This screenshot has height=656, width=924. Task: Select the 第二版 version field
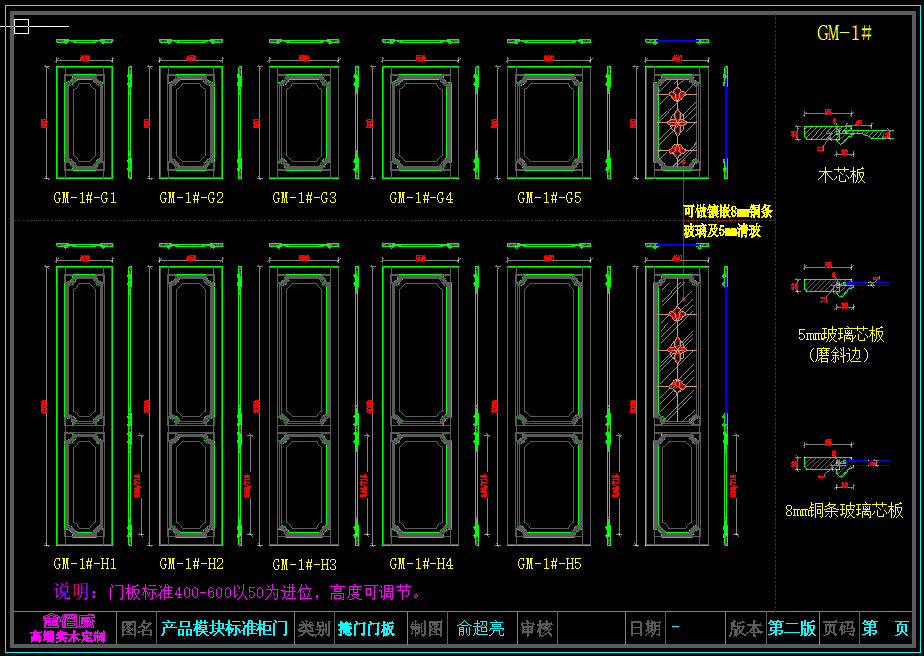point(792,629)
